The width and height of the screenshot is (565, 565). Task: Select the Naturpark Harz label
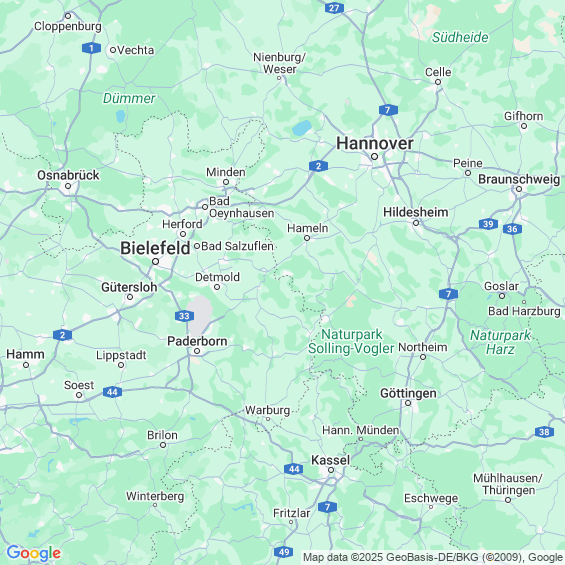pos(500,342)
